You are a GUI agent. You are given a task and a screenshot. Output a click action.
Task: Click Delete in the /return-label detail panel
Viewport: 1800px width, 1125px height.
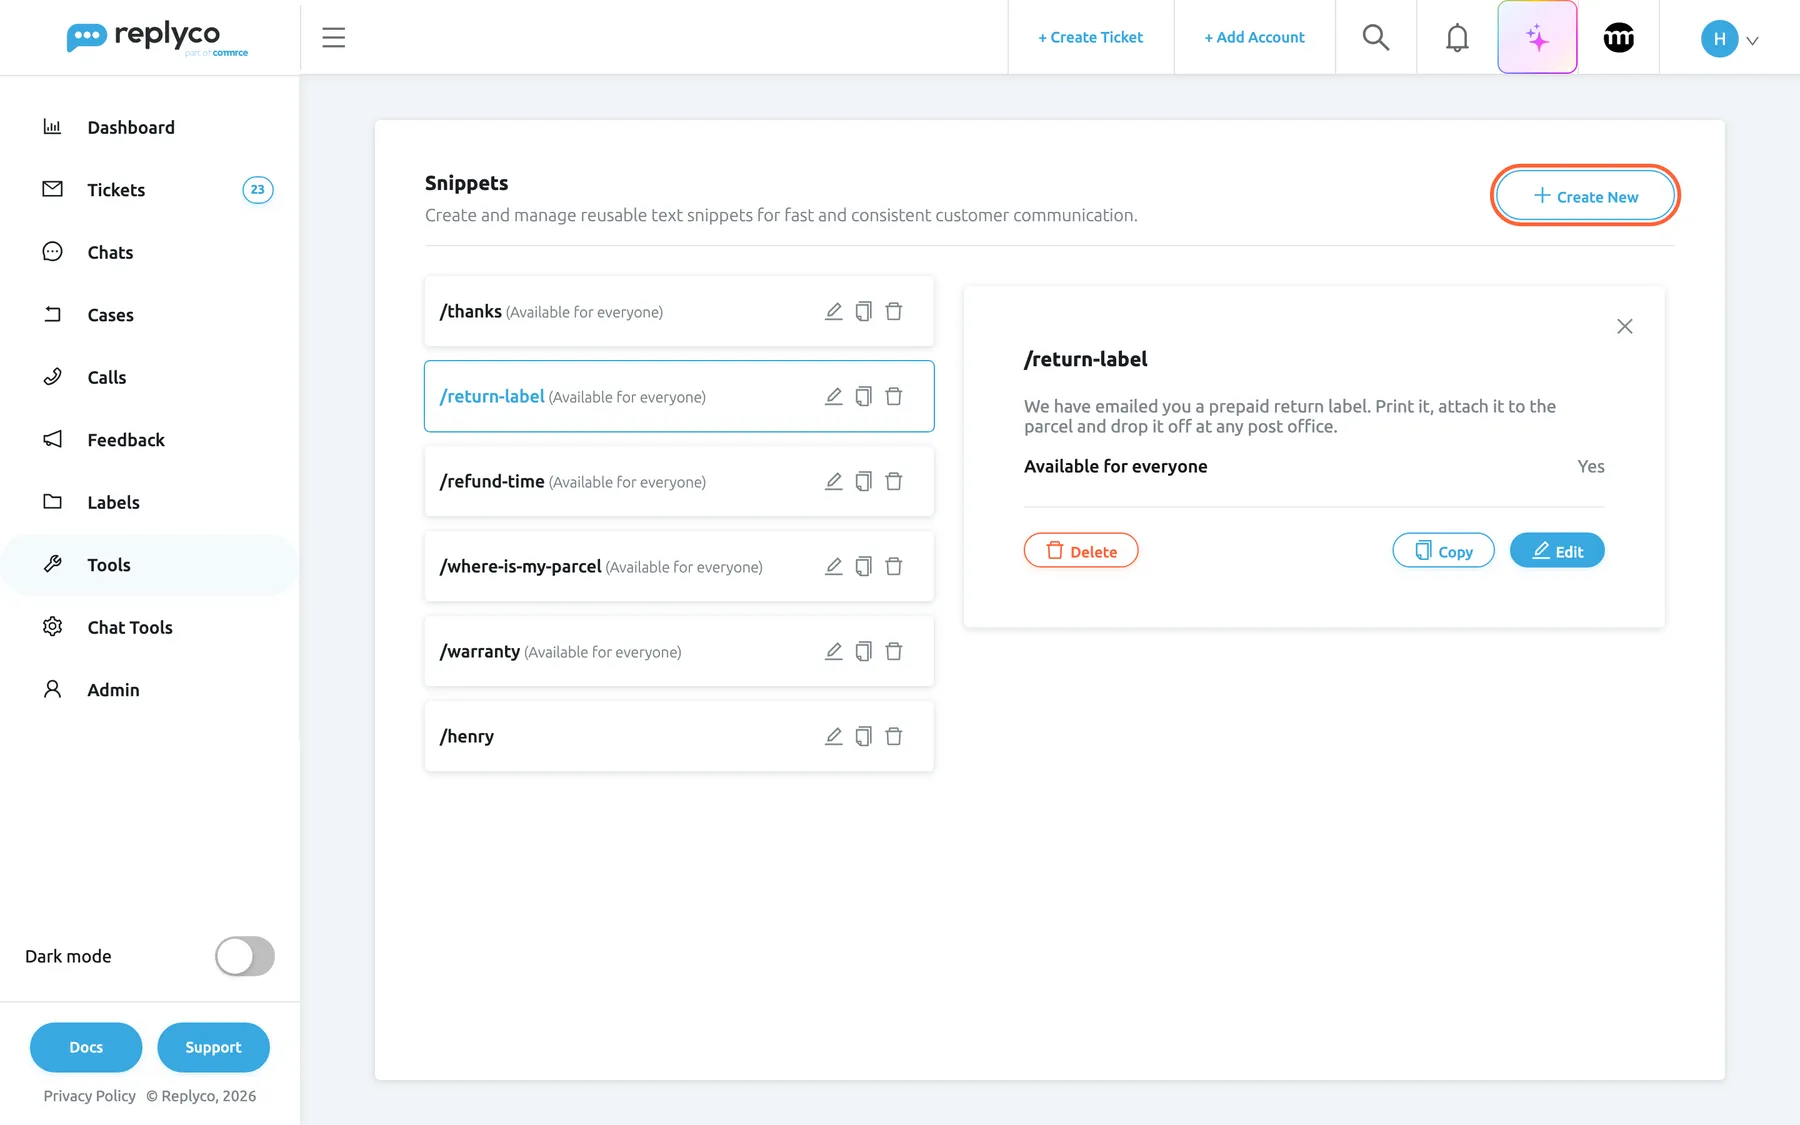point(1081,551)
